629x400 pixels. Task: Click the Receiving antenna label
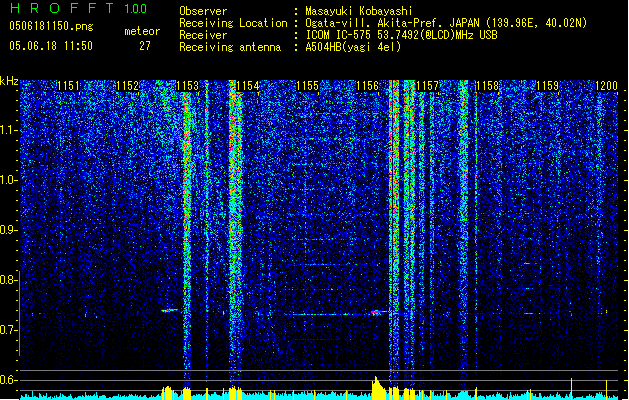pos(230,47)
